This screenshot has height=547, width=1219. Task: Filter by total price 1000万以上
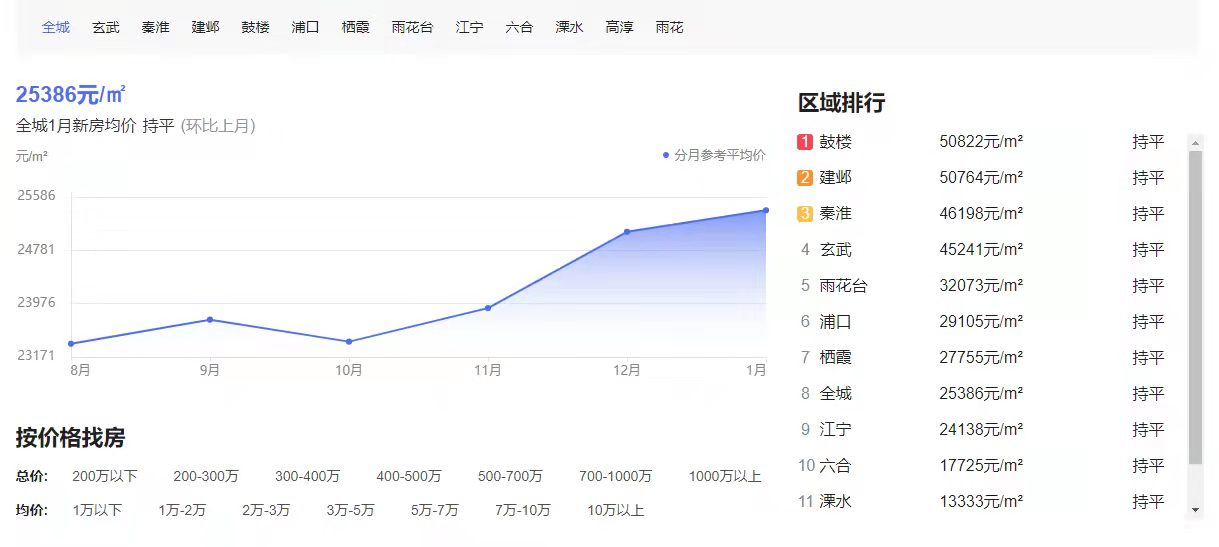[725, 477]
